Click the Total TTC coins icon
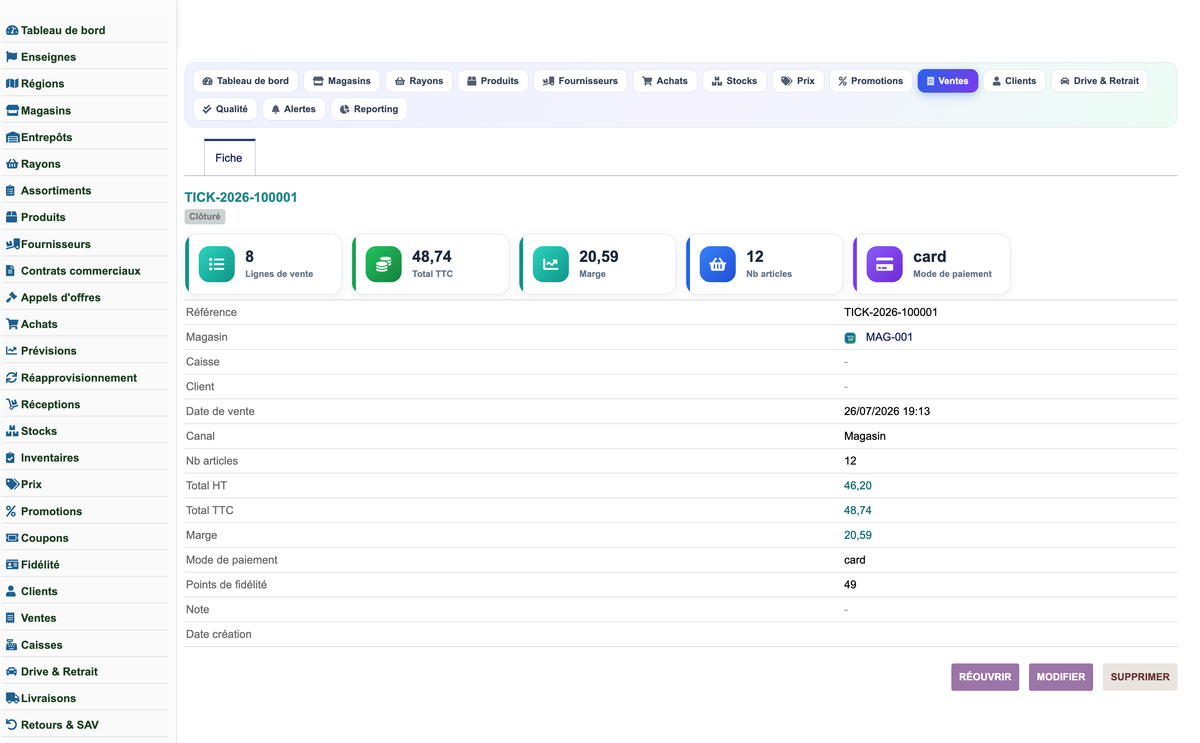Image resolution: width=1200 pixels, height=743 pixels. [384, 265]
